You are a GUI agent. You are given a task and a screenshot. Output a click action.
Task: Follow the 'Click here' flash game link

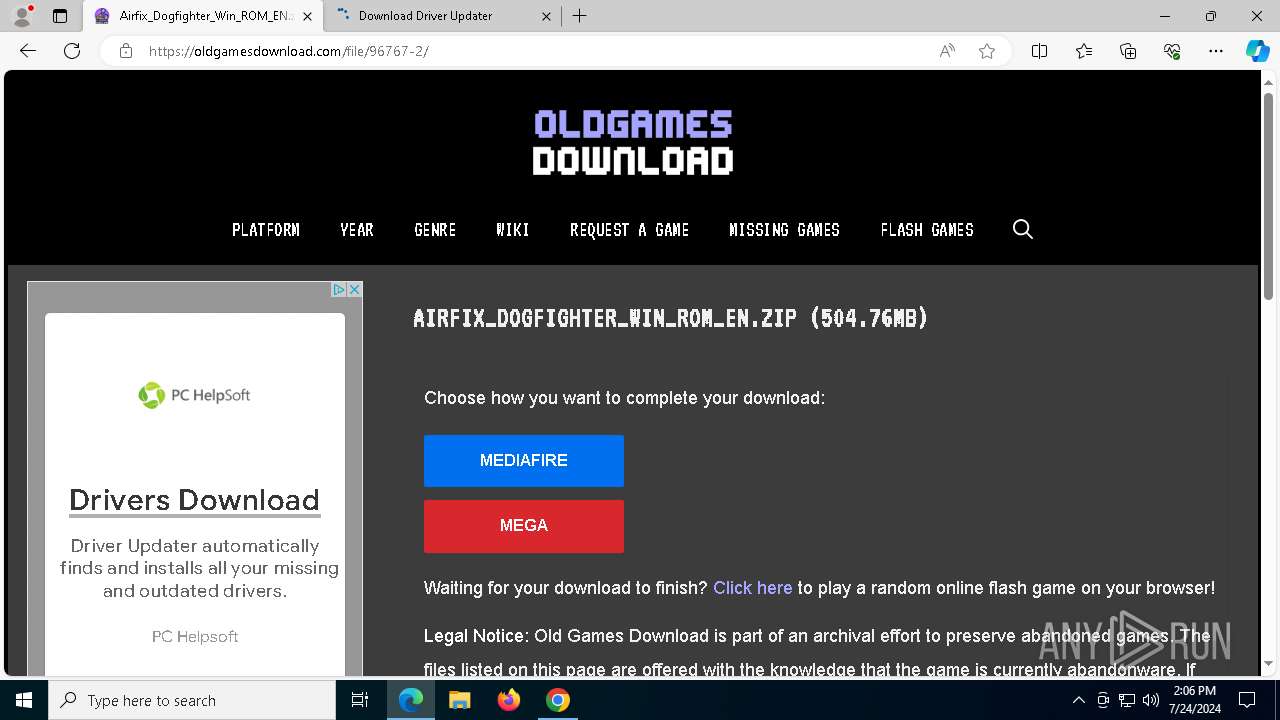[x=752, y=588]
